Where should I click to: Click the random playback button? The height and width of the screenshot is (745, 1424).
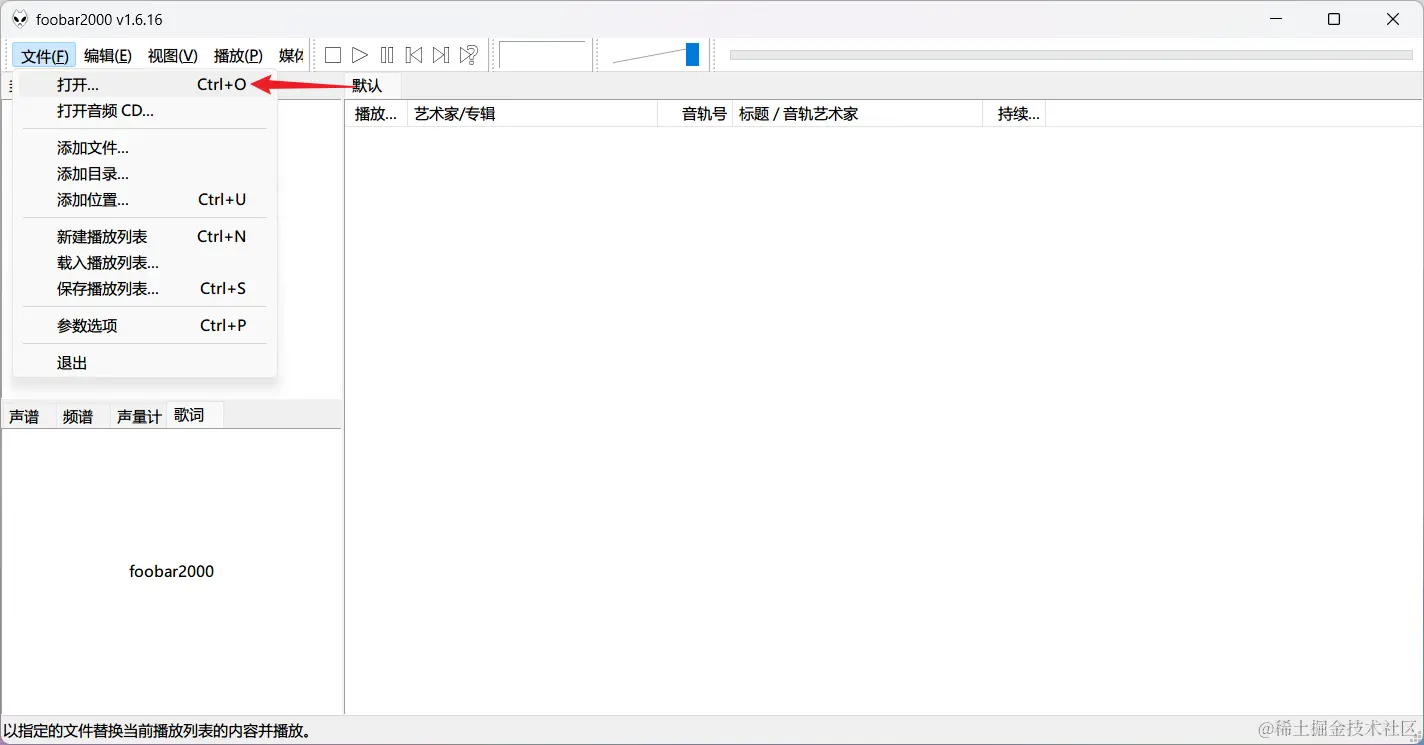pyautogui.click(x=468, y=55)
